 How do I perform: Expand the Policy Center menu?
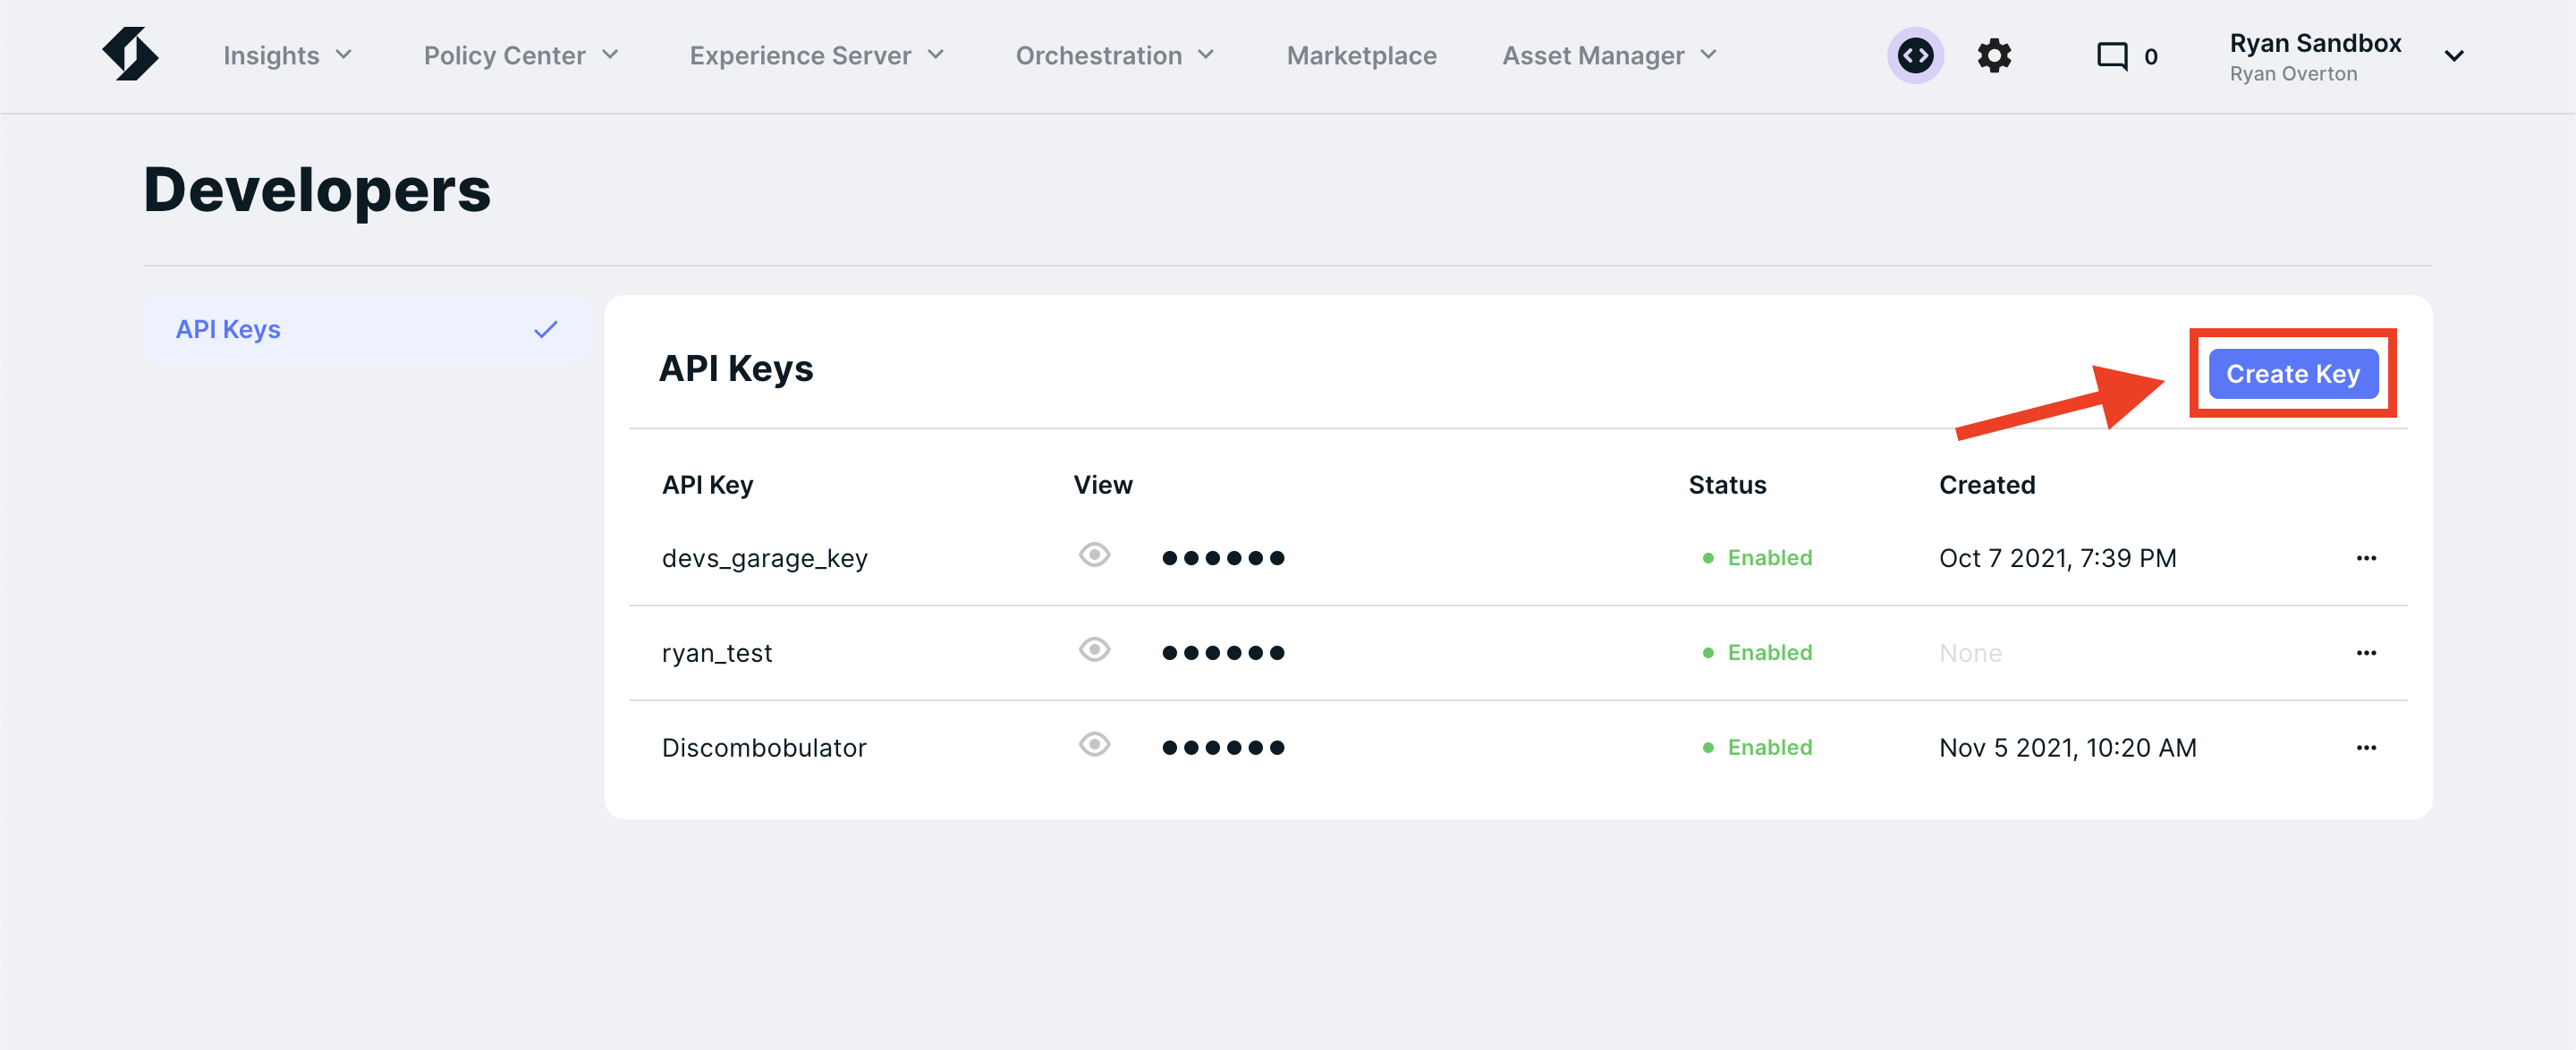click(x=520, y=56)
